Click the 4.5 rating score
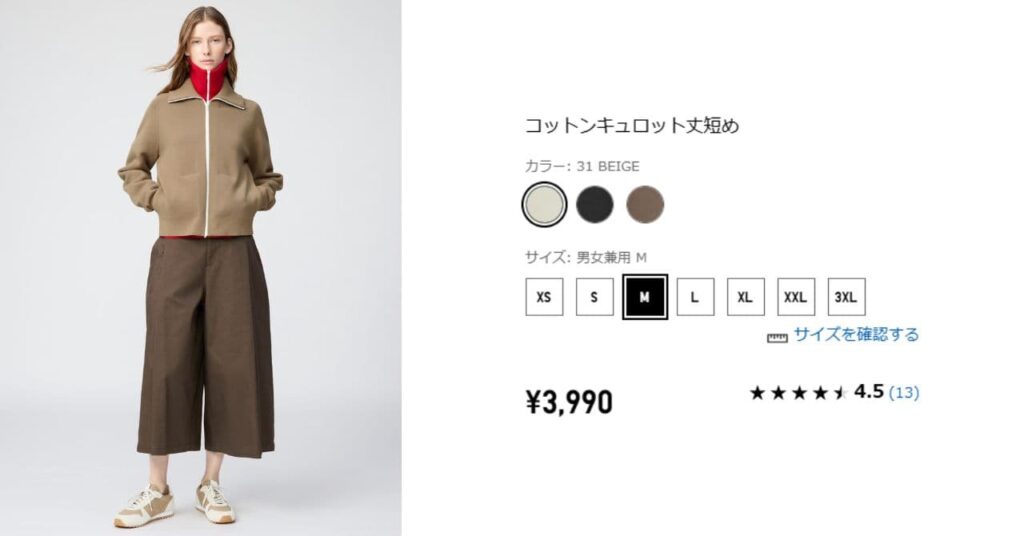The width and height of the screenshot is (1024, 536). (x=869, y=392)
